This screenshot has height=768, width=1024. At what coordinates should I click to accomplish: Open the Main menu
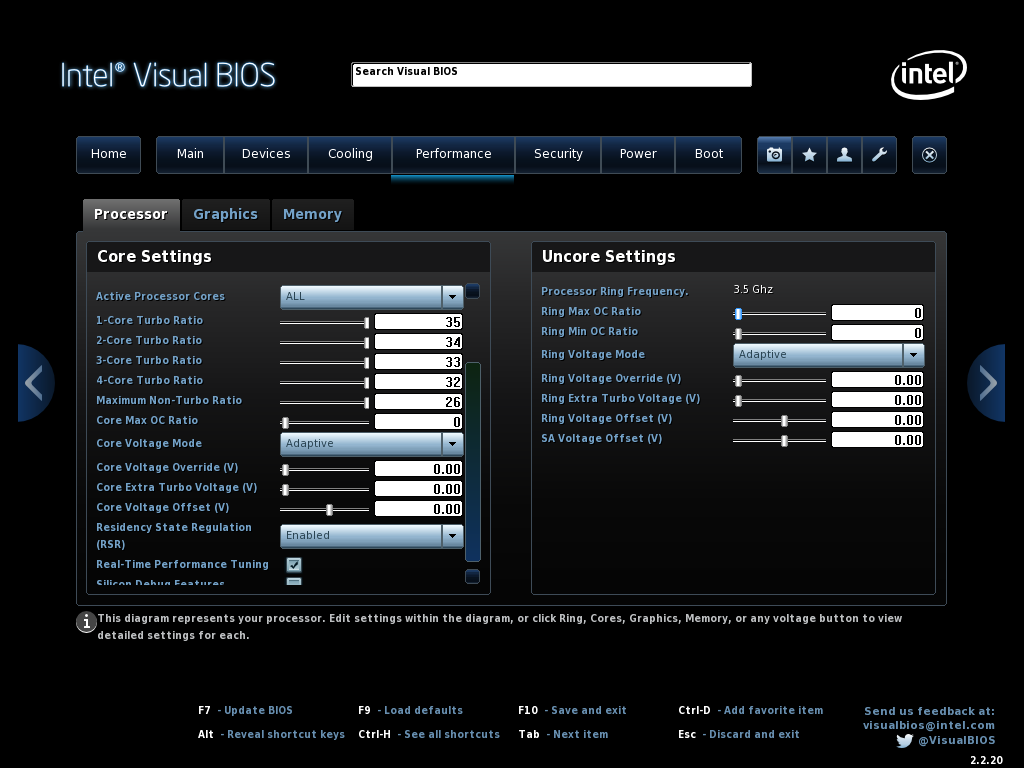(190, 155)
